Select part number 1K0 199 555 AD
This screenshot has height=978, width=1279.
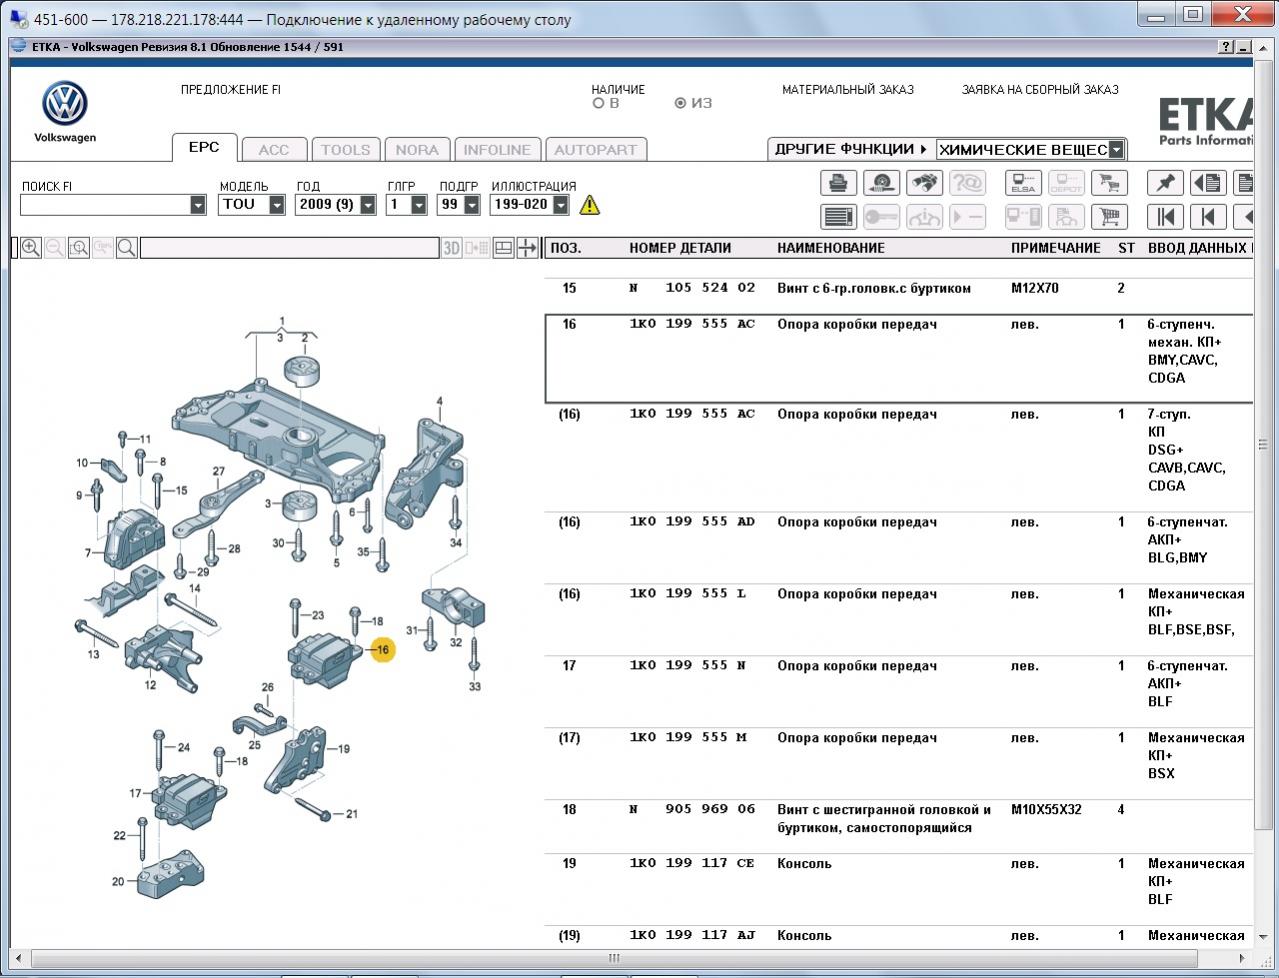click(692, 522)
